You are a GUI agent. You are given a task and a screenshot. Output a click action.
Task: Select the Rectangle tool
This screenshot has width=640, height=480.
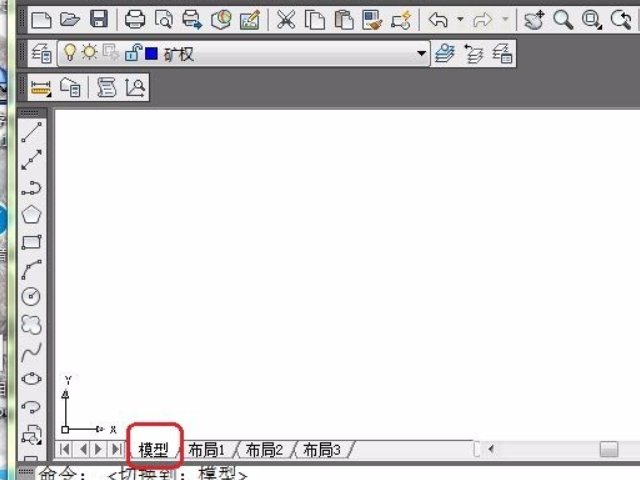click(x=31, y=242)
